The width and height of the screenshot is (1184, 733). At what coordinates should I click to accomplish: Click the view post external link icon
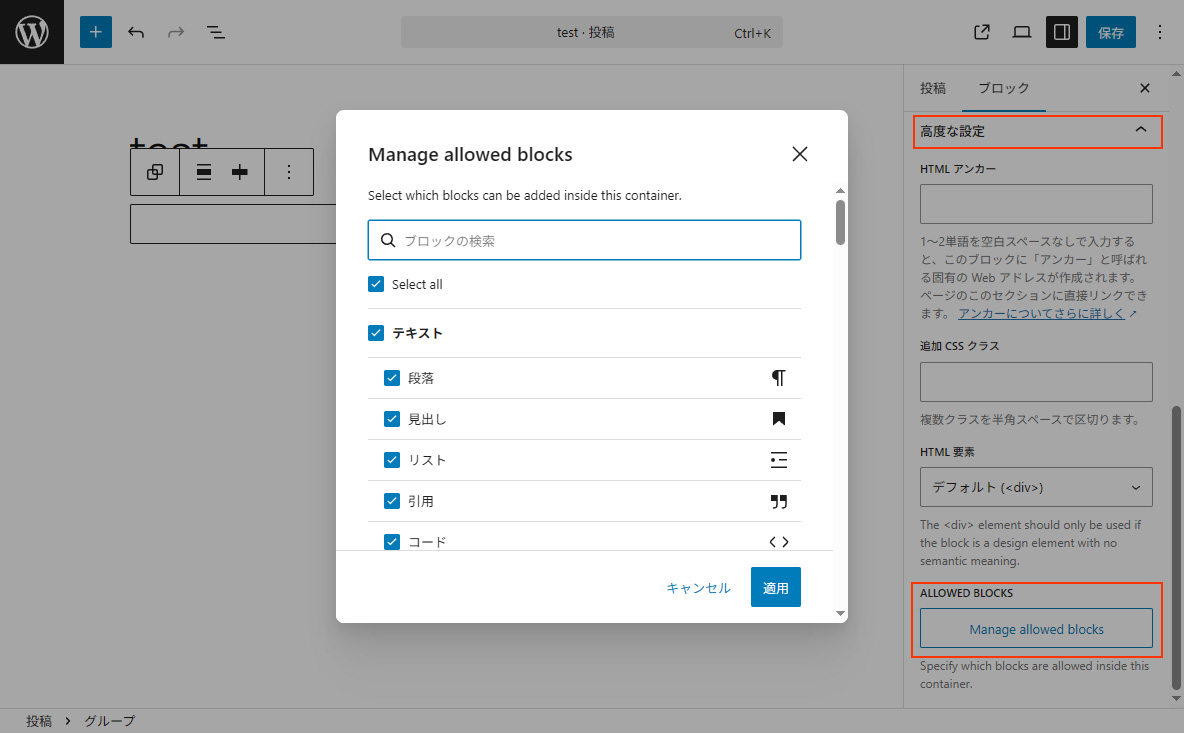(x=981, y=32)
